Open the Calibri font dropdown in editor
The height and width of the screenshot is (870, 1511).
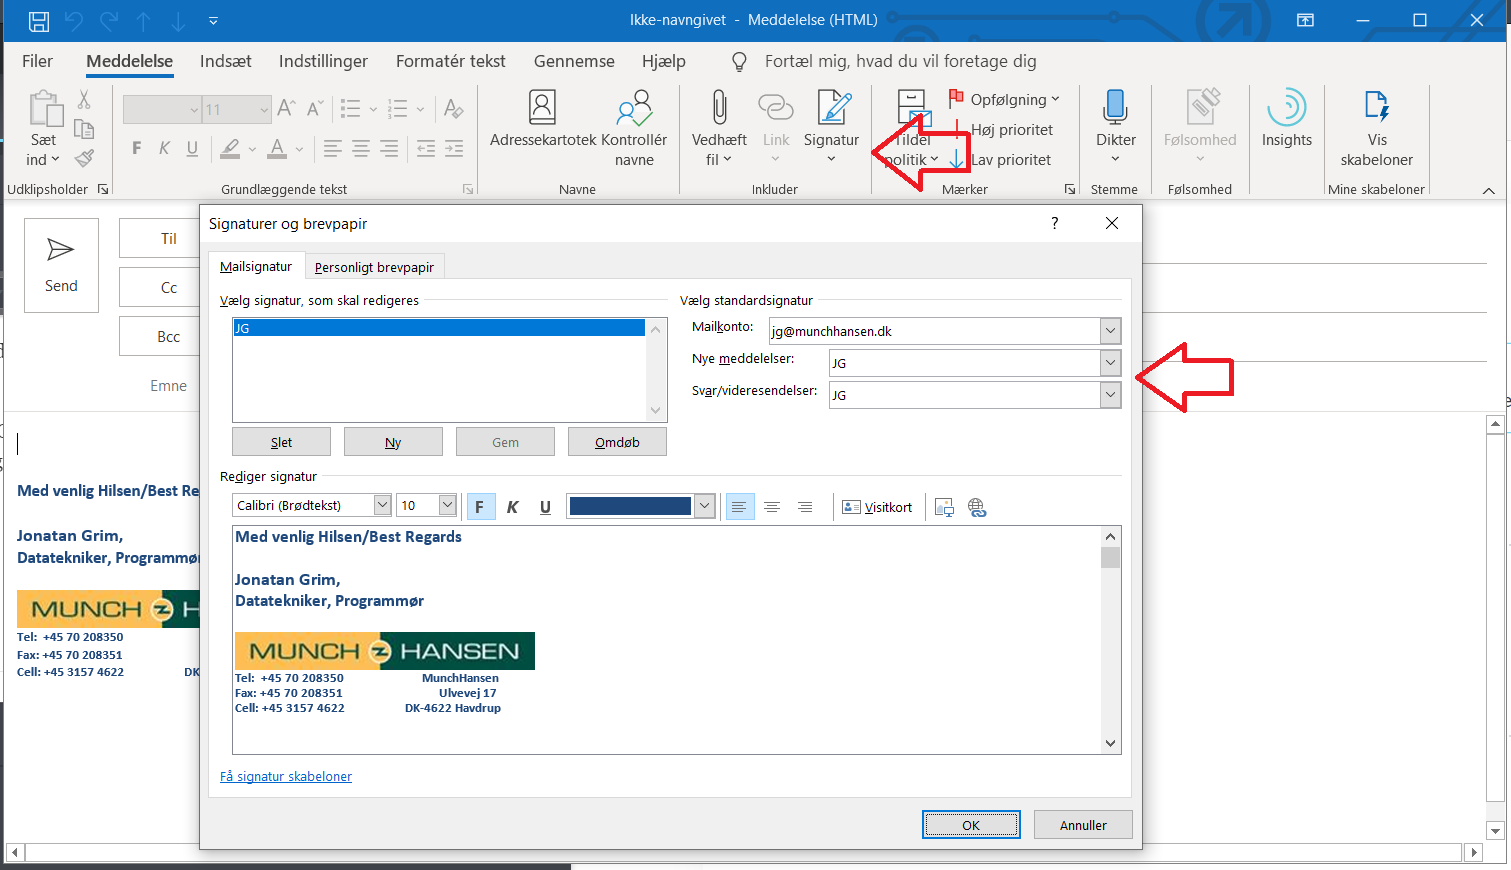382,506
